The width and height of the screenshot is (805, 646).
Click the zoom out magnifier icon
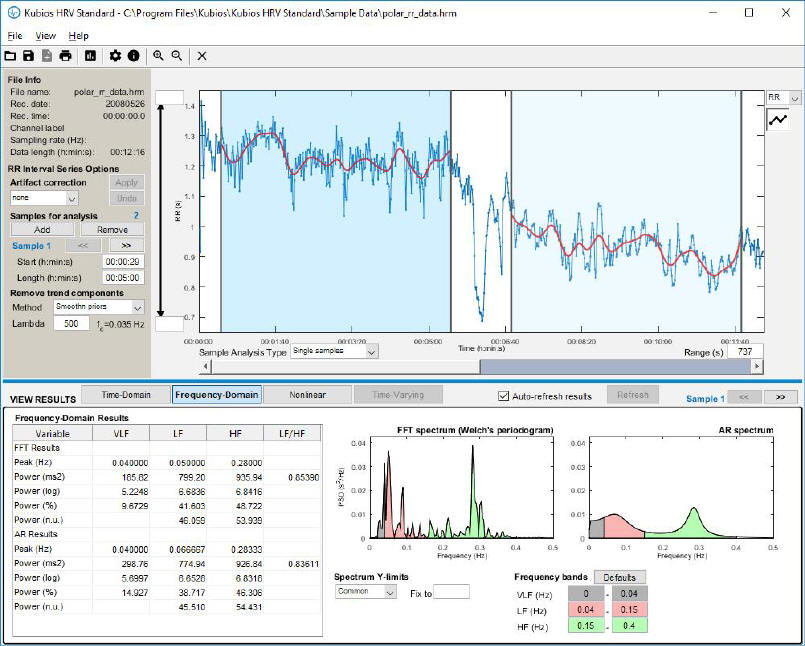(x=177, y=56)
